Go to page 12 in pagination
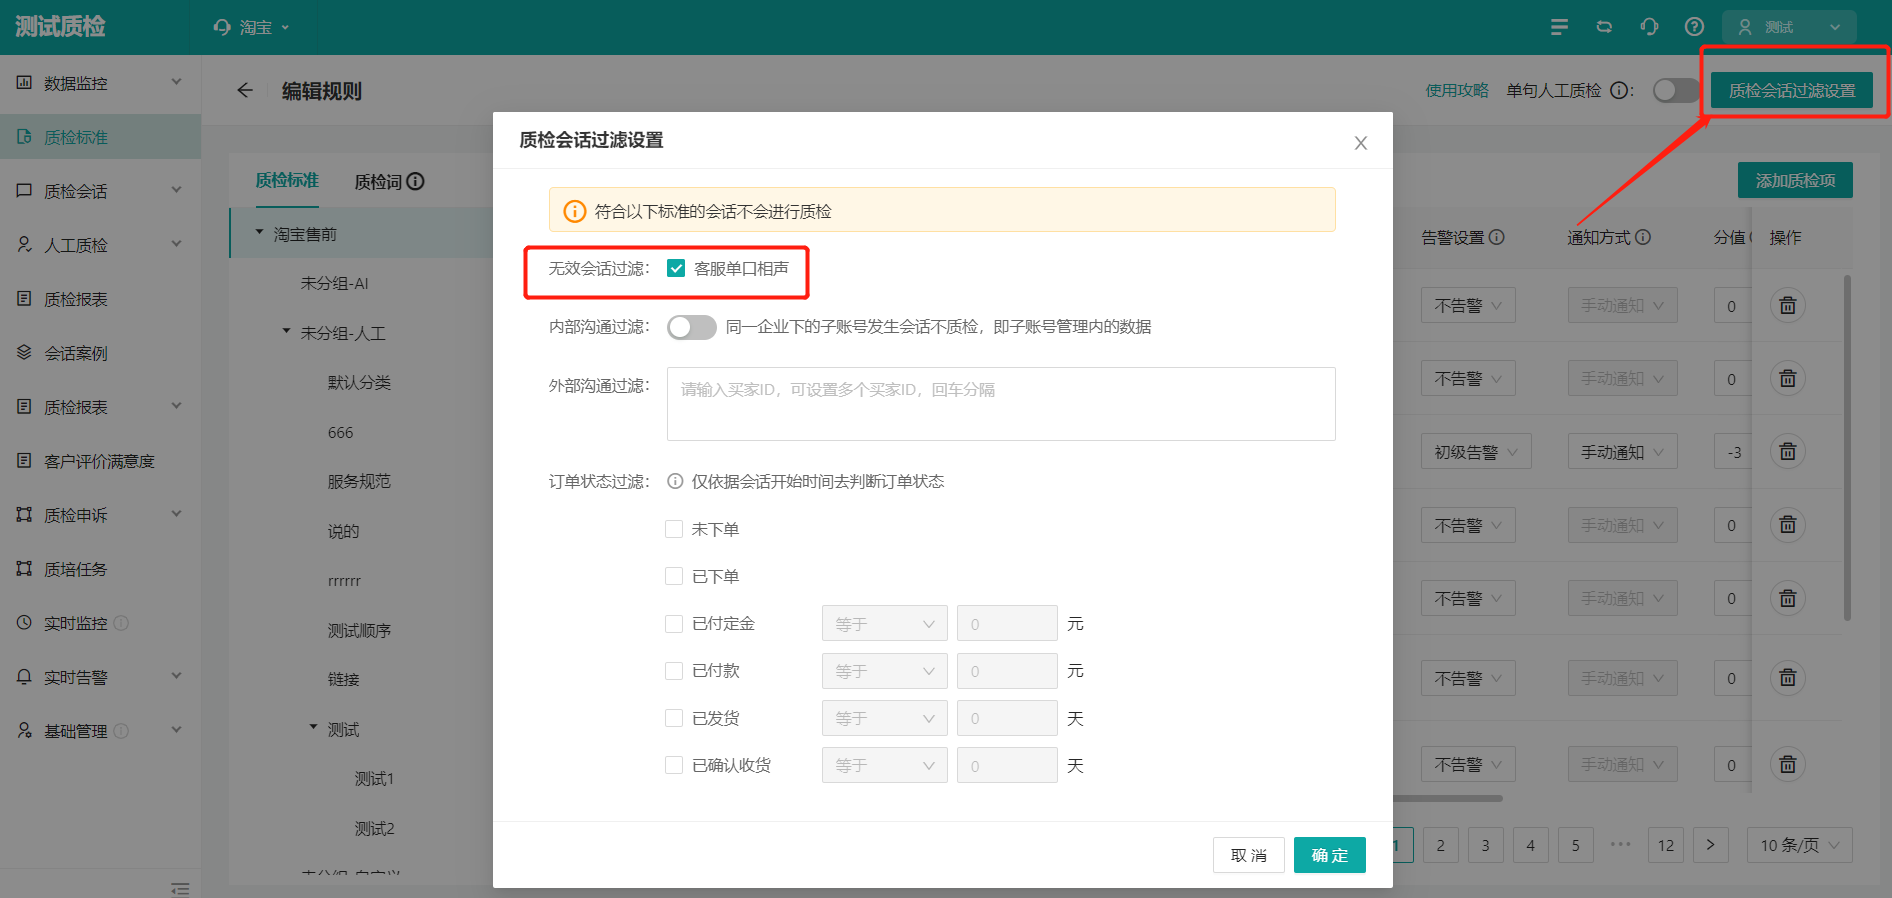The image size is (1892, 898). click(x=1666, y=845)
